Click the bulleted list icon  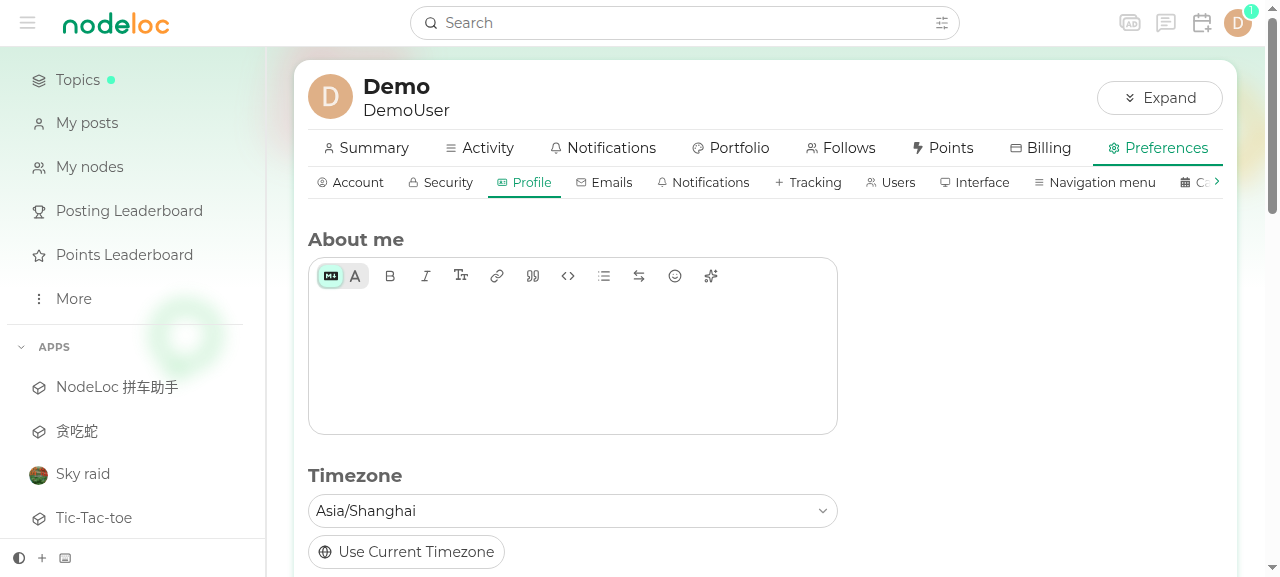pos(604,276)
